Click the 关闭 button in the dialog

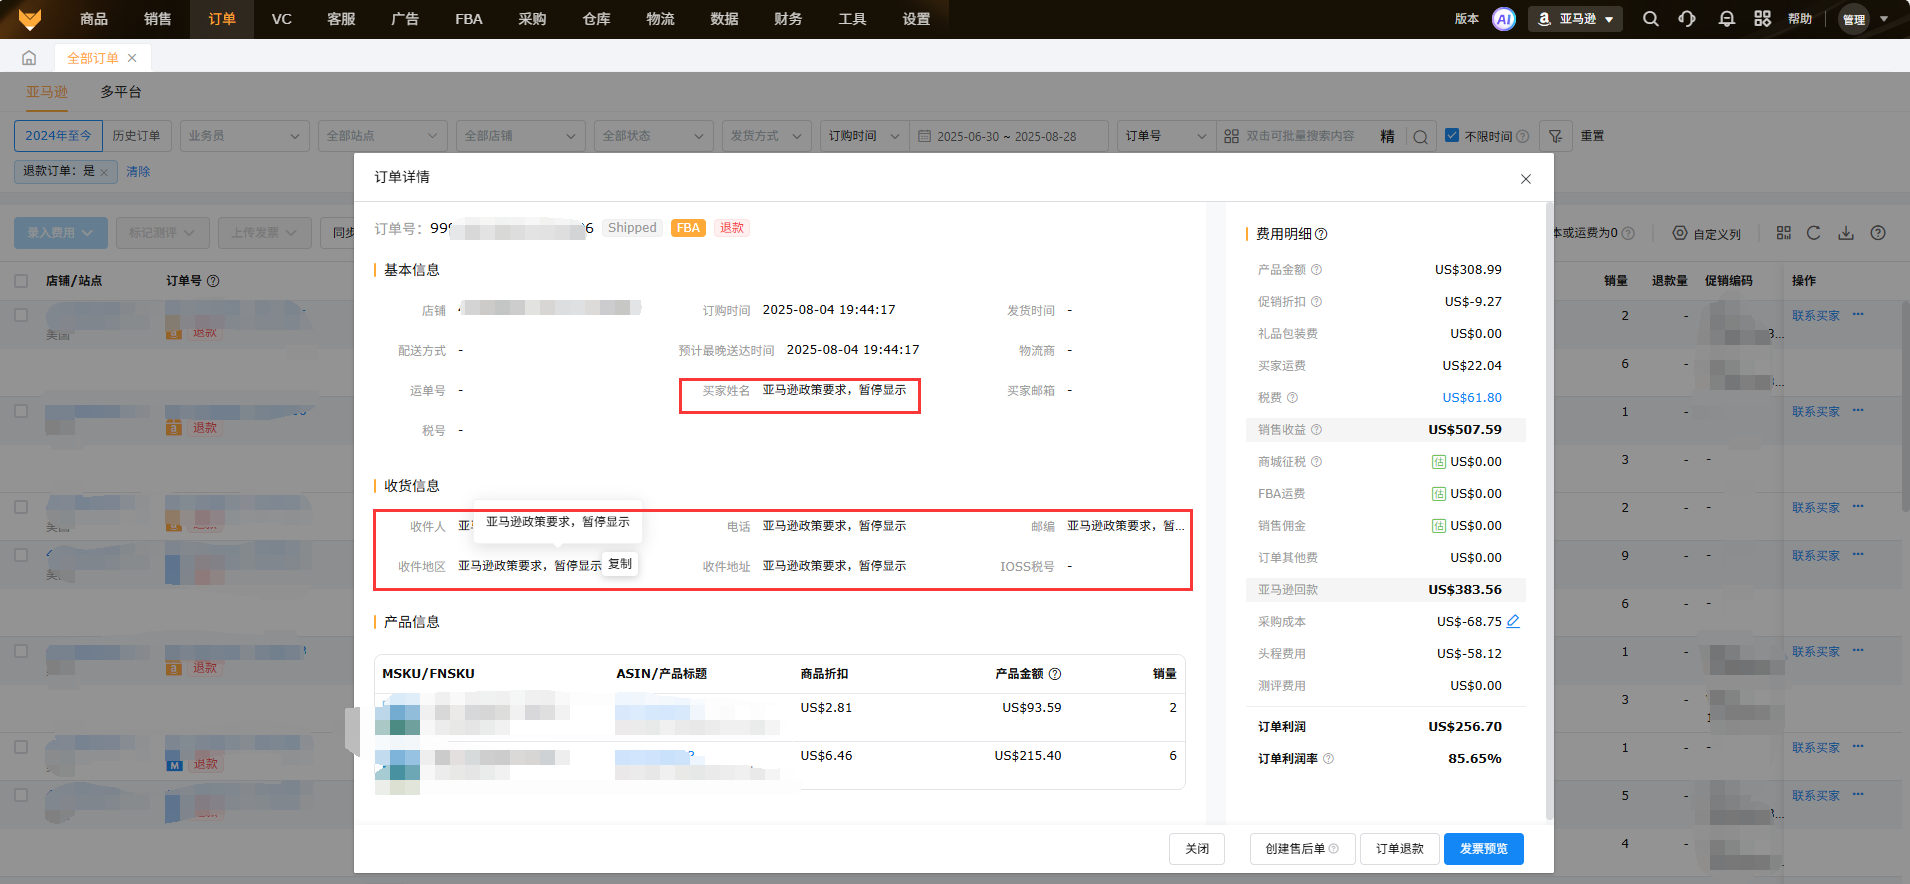(1197, 849)
